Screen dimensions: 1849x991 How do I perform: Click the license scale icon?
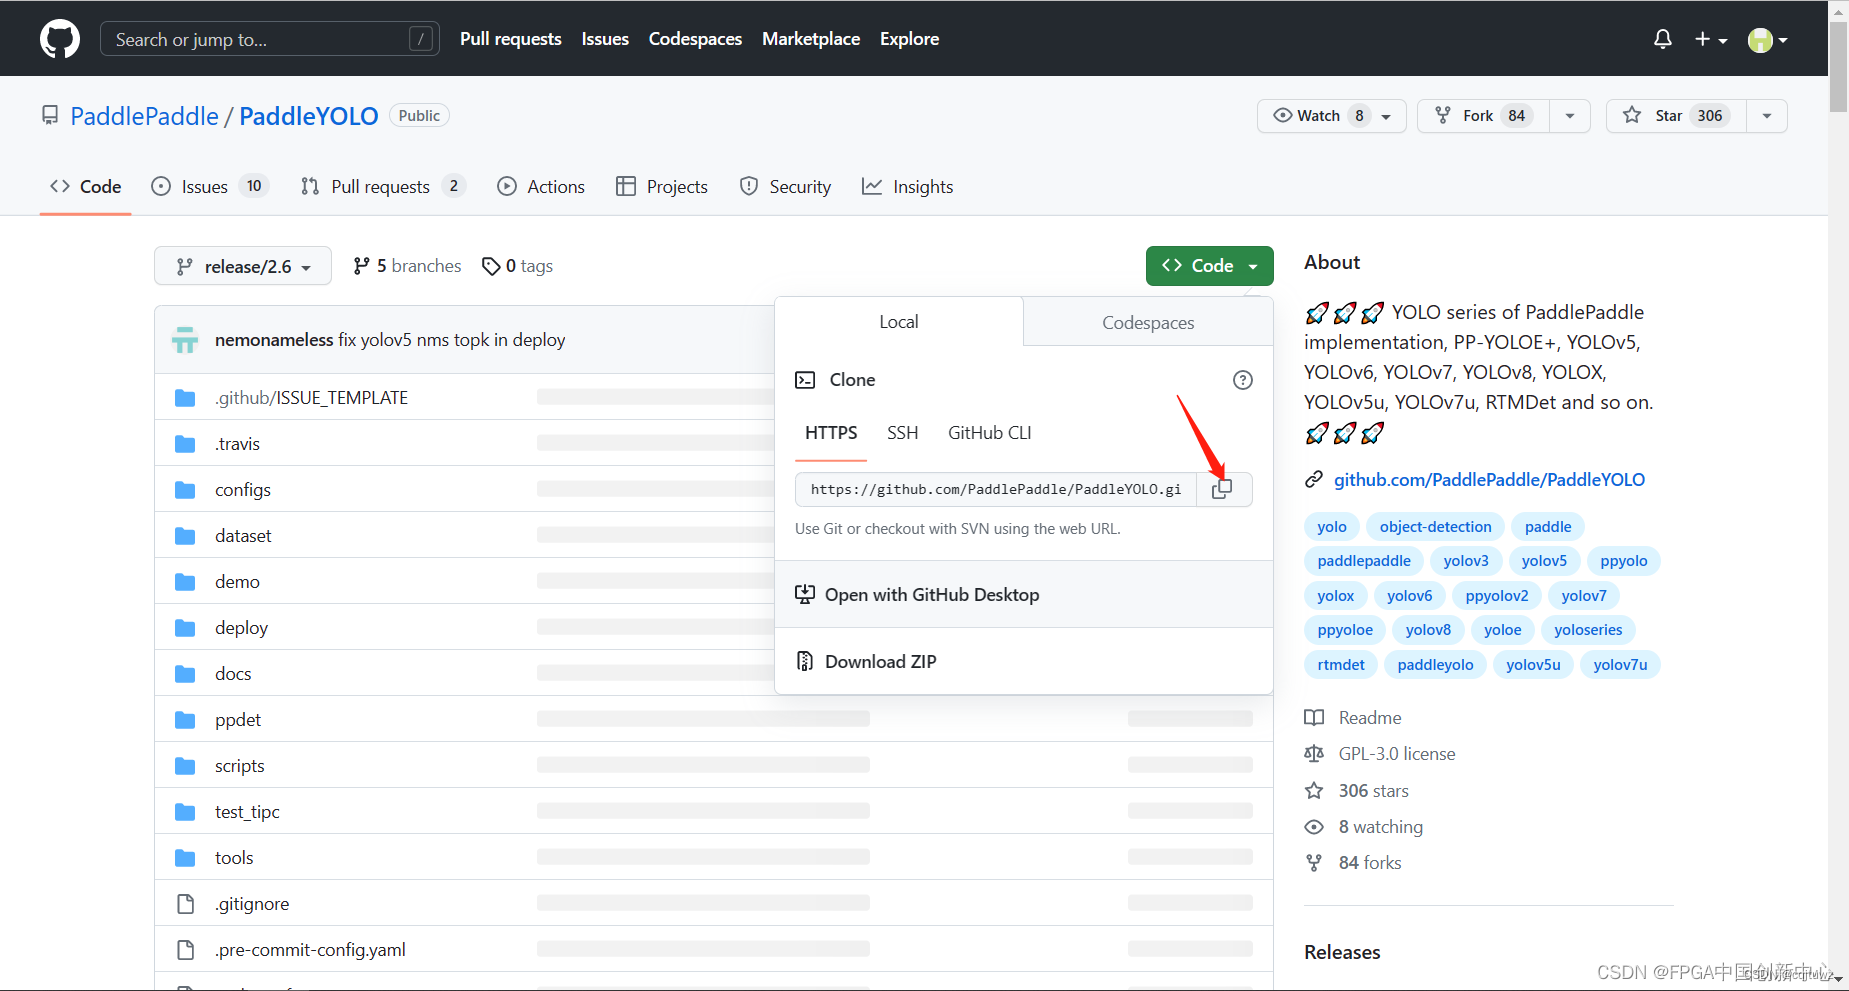click(1314, 754)
